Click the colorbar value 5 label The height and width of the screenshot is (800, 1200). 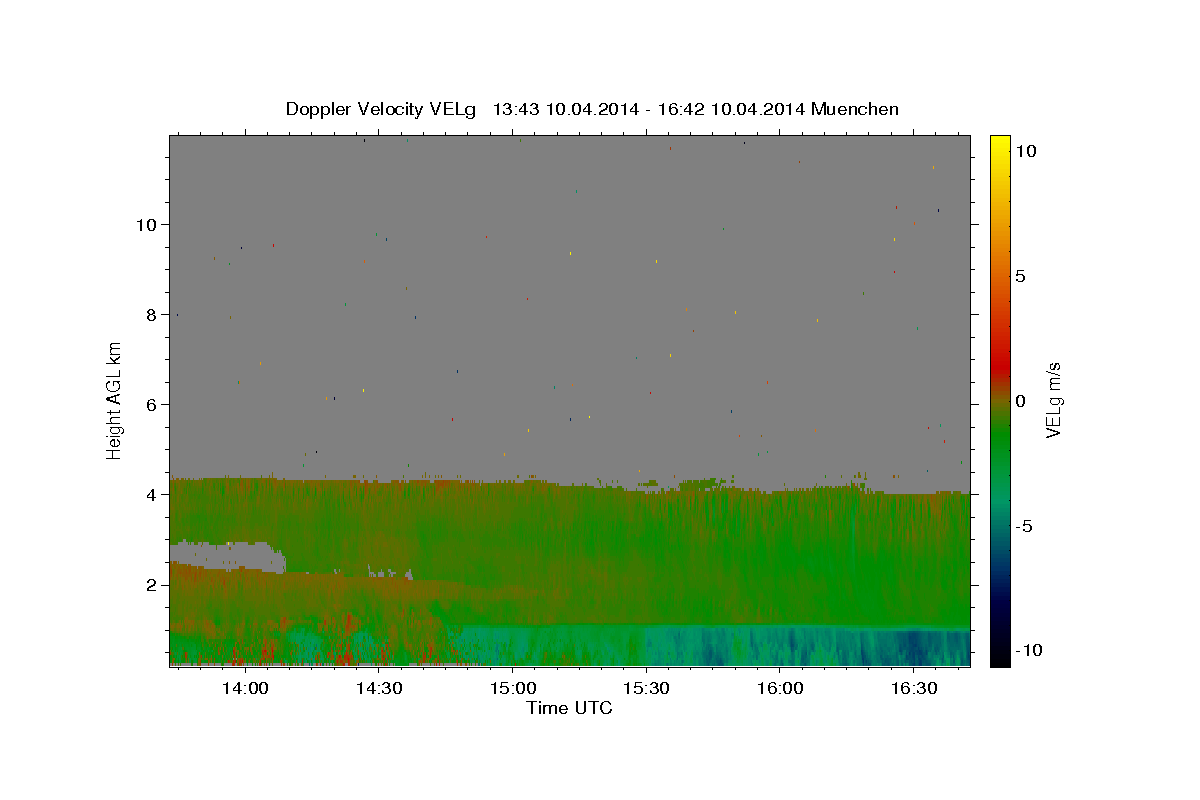tap(1020, 276)
